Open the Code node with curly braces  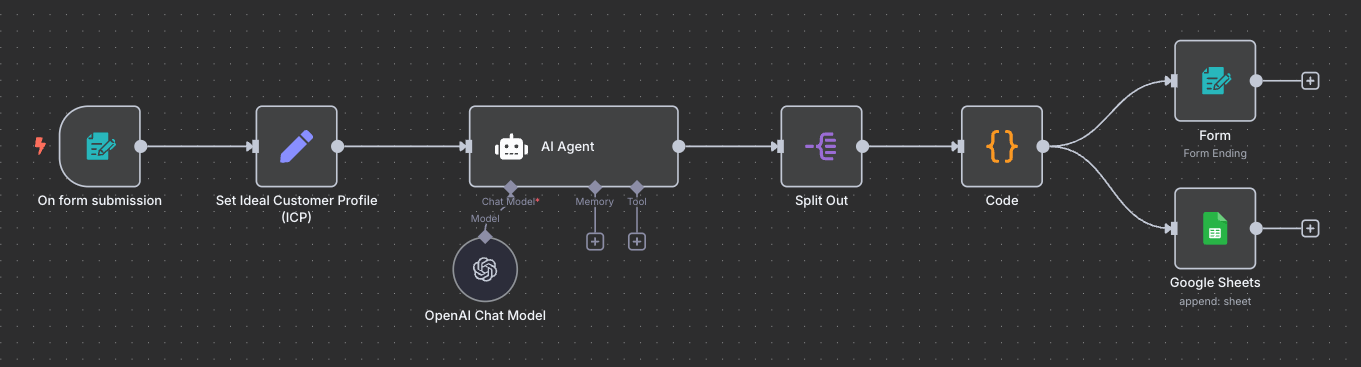(x=1002, y=146)
